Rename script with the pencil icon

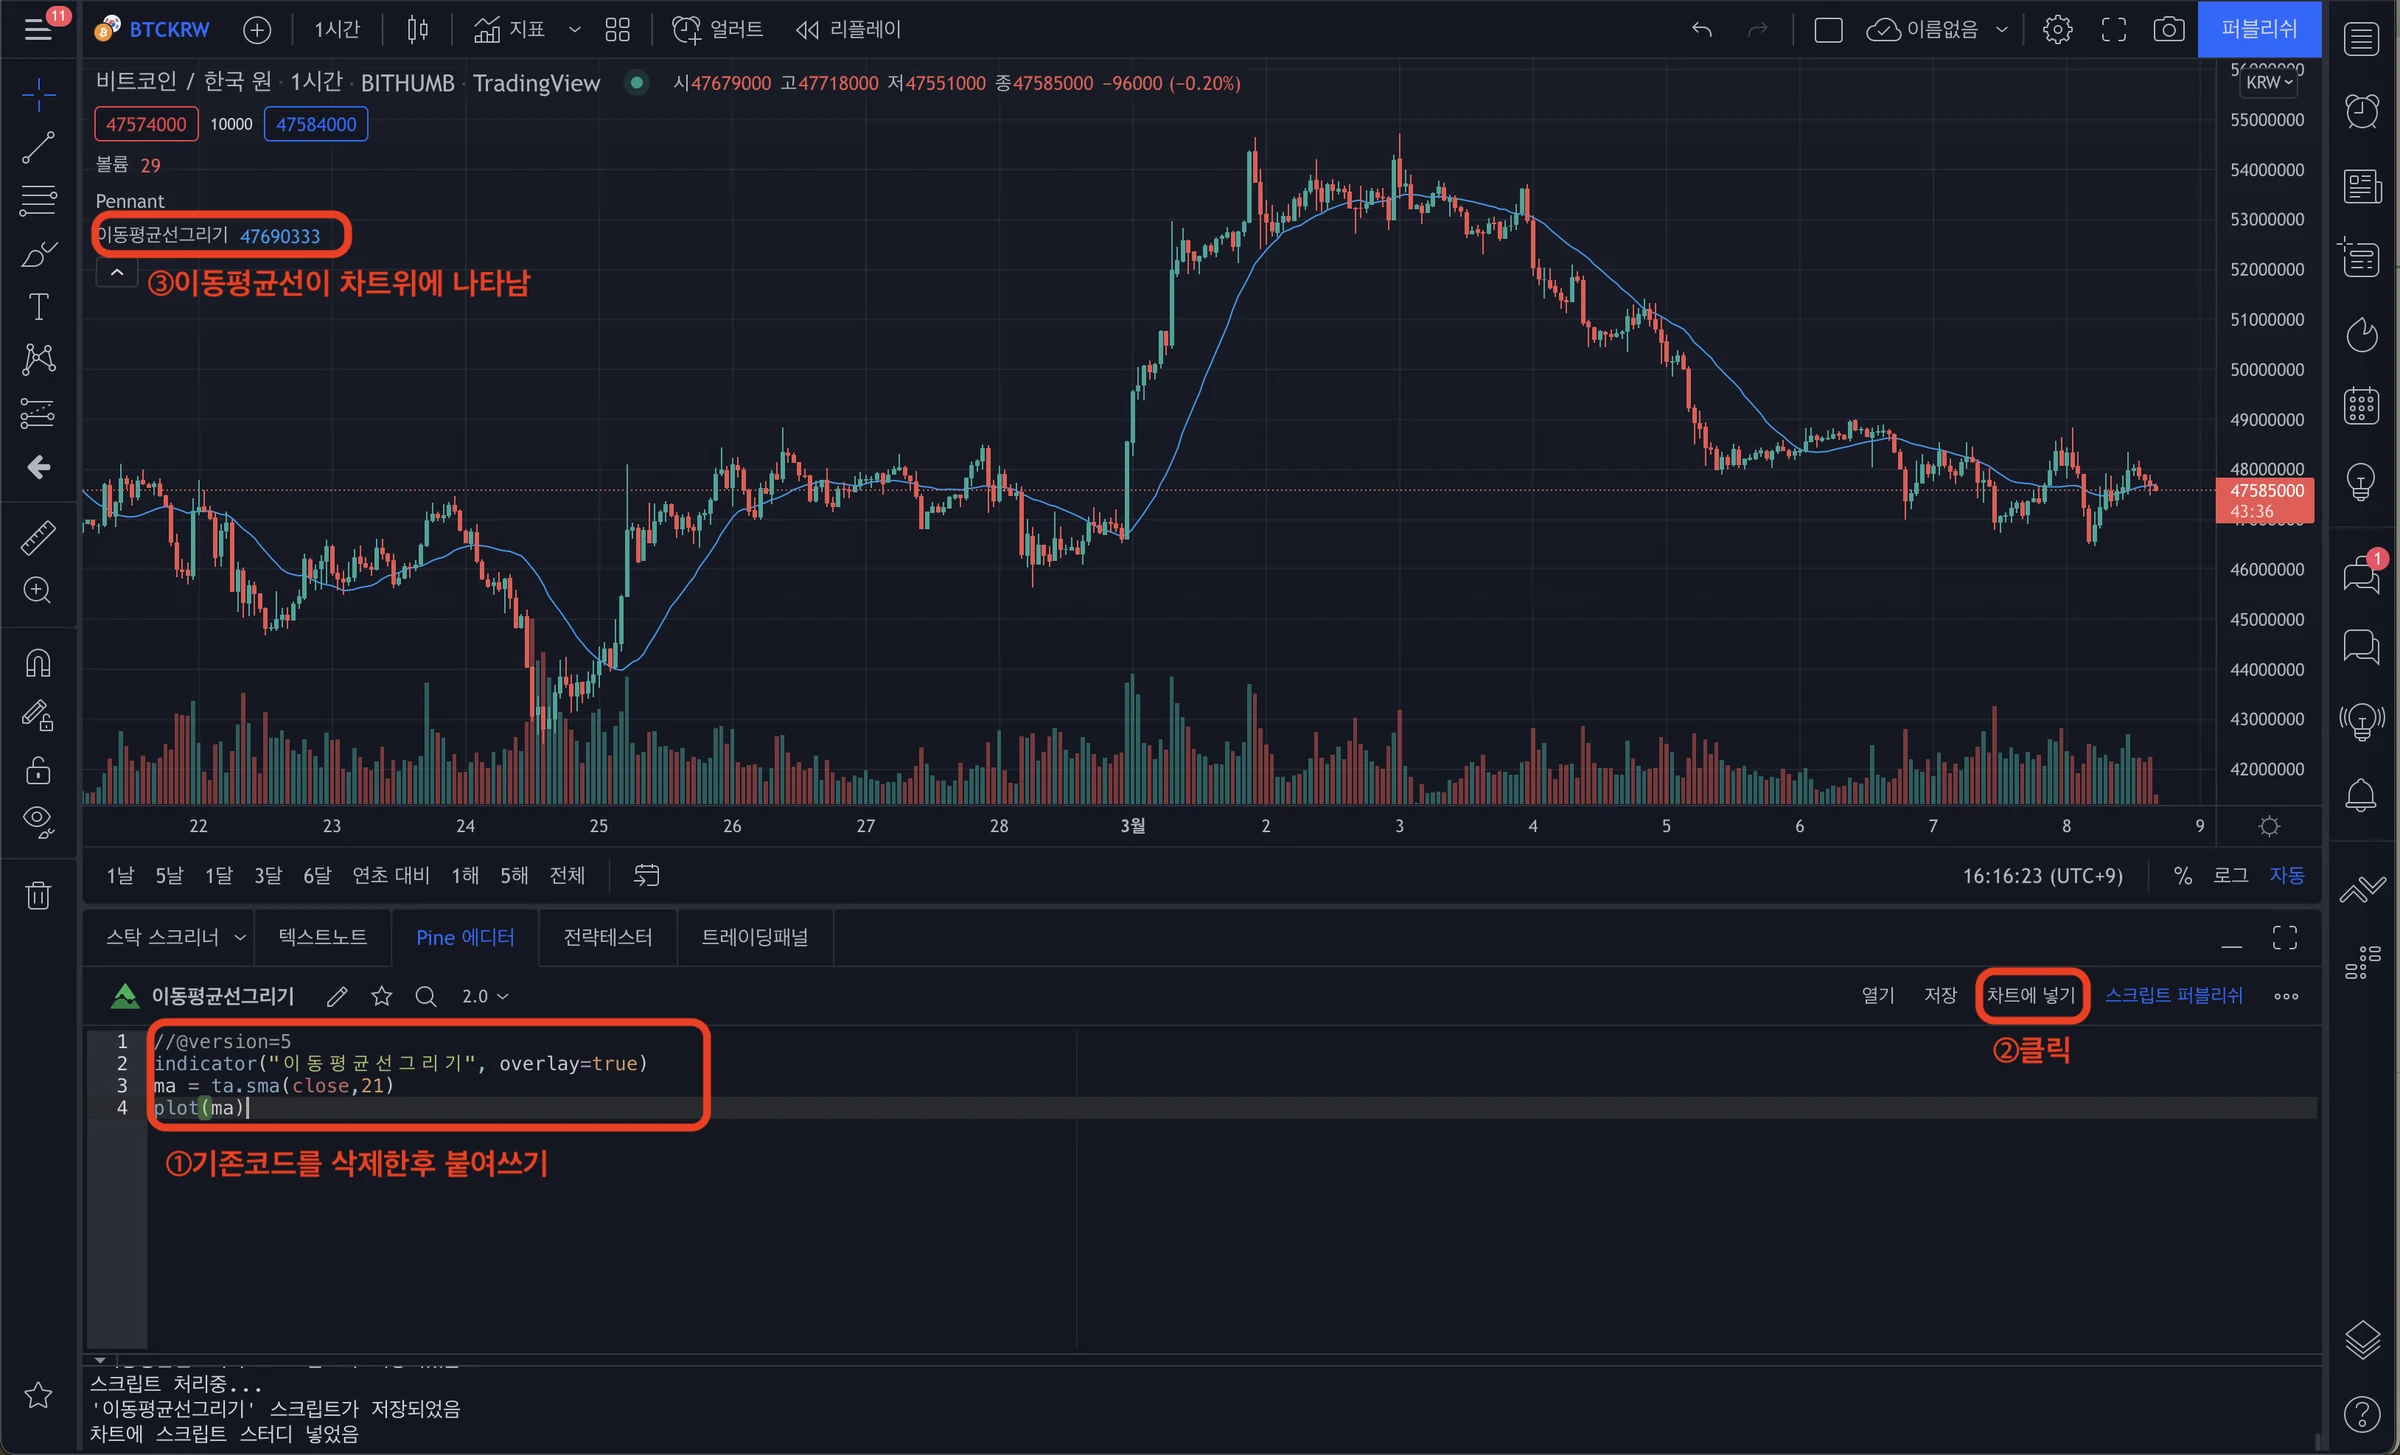[337, 996]
